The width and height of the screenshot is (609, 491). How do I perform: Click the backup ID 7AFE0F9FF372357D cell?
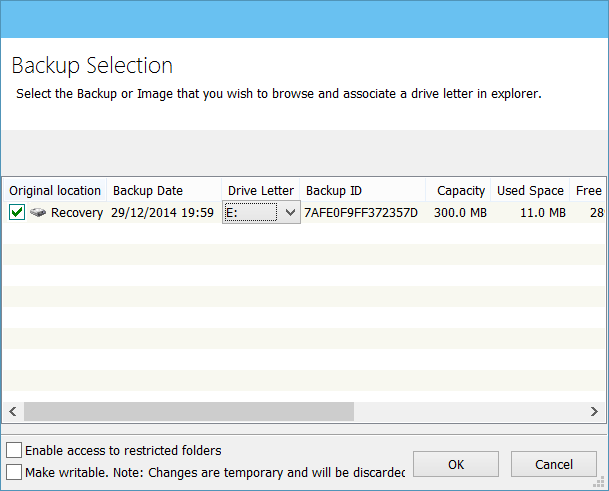point(361,213)
